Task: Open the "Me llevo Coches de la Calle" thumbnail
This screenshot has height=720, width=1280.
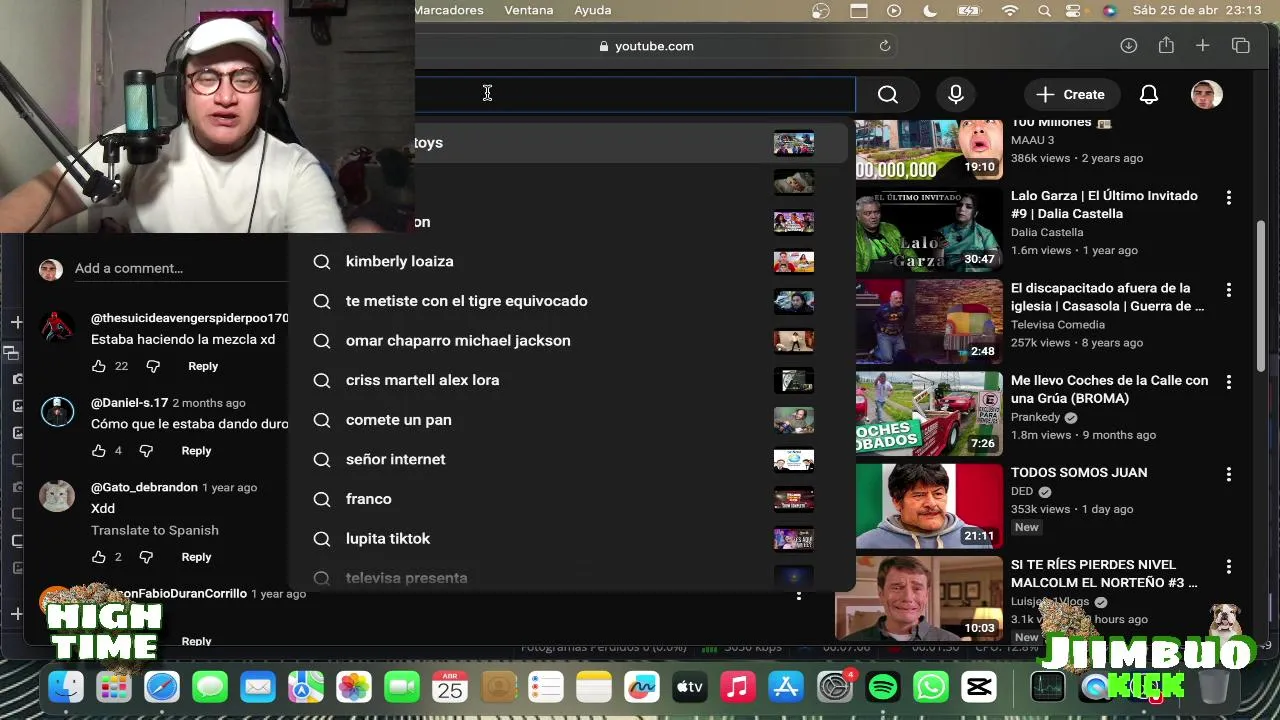Action: [928, 414]
